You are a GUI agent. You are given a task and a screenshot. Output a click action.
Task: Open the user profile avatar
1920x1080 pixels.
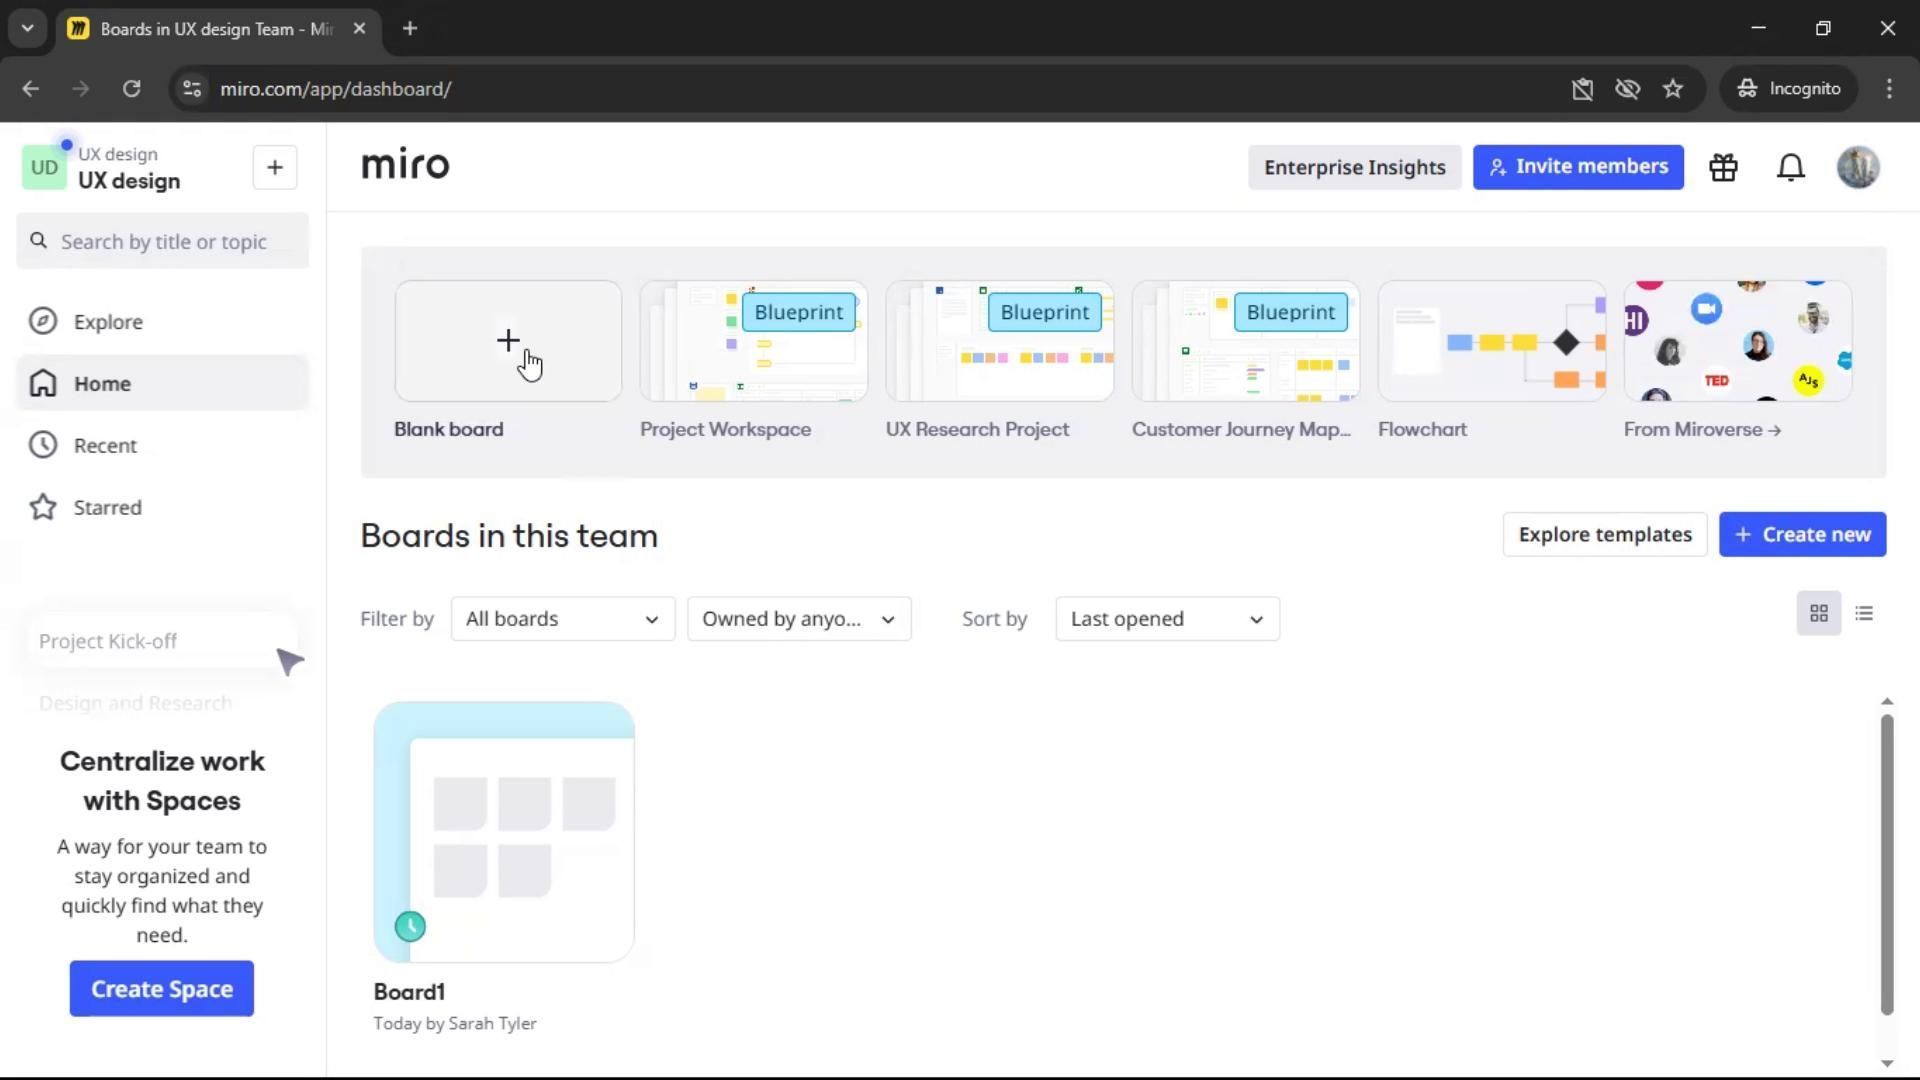1858,167
